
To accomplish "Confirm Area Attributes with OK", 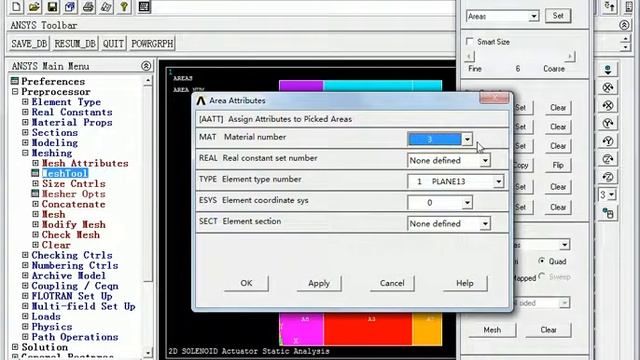I will [x=246, y=283].
